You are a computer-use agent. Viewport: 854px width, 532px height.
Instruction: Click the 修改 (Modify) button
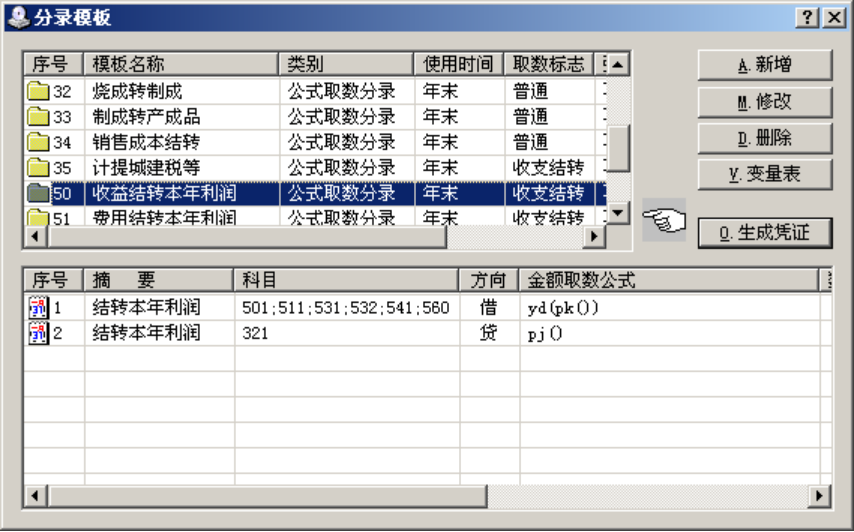click(x=764, y=101)
